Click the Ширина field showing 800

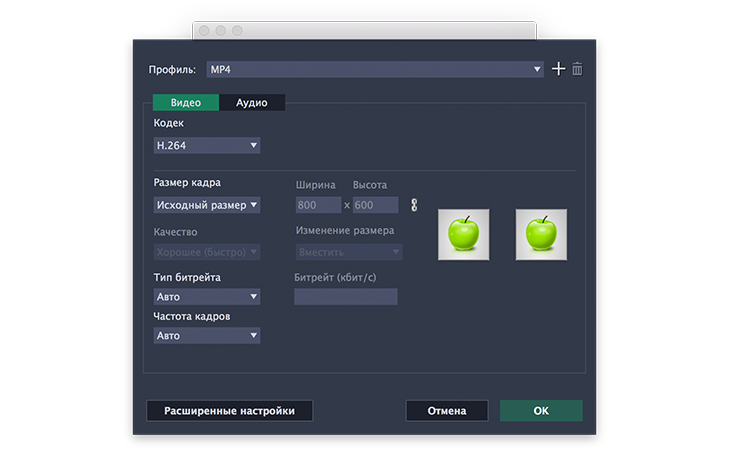[x=317, y=205]
